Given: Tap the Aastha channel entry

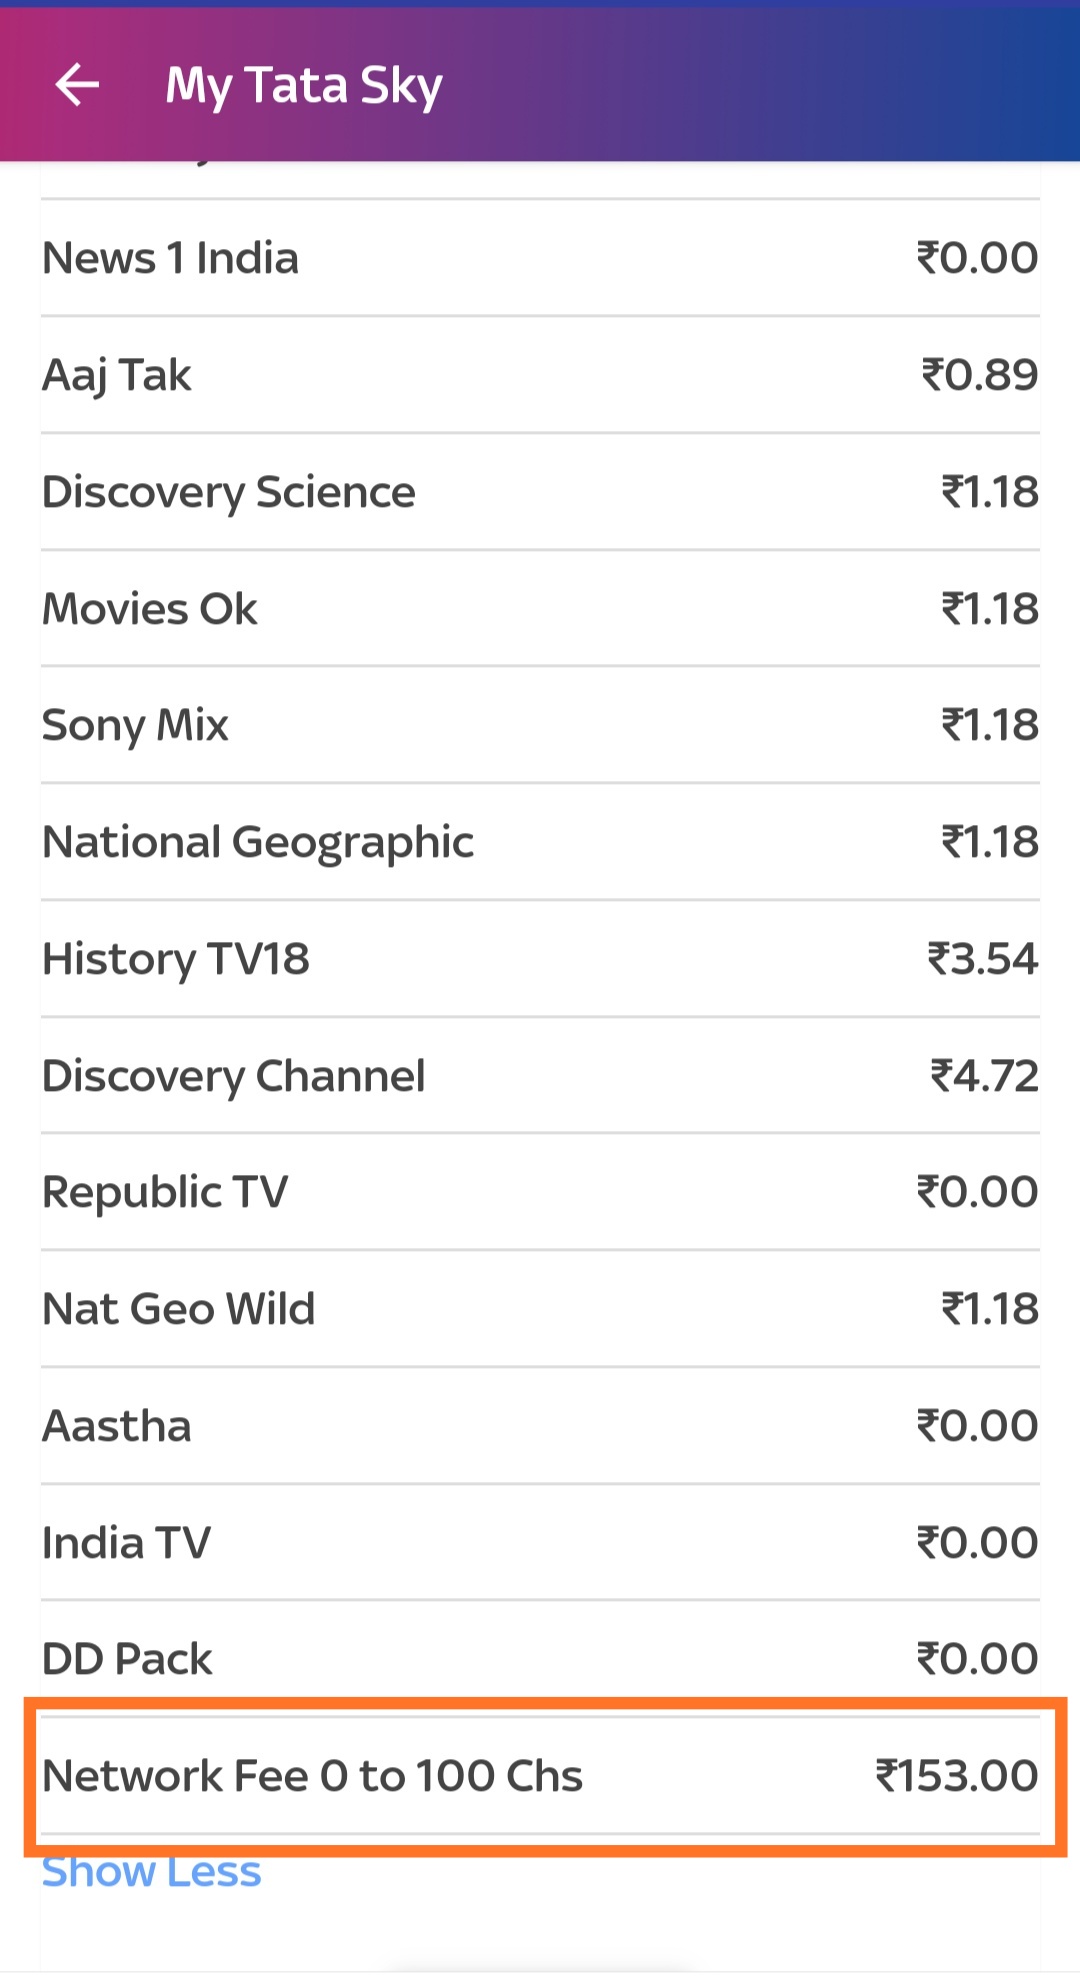Looking at the screenshot, I should pos(540,1426).
